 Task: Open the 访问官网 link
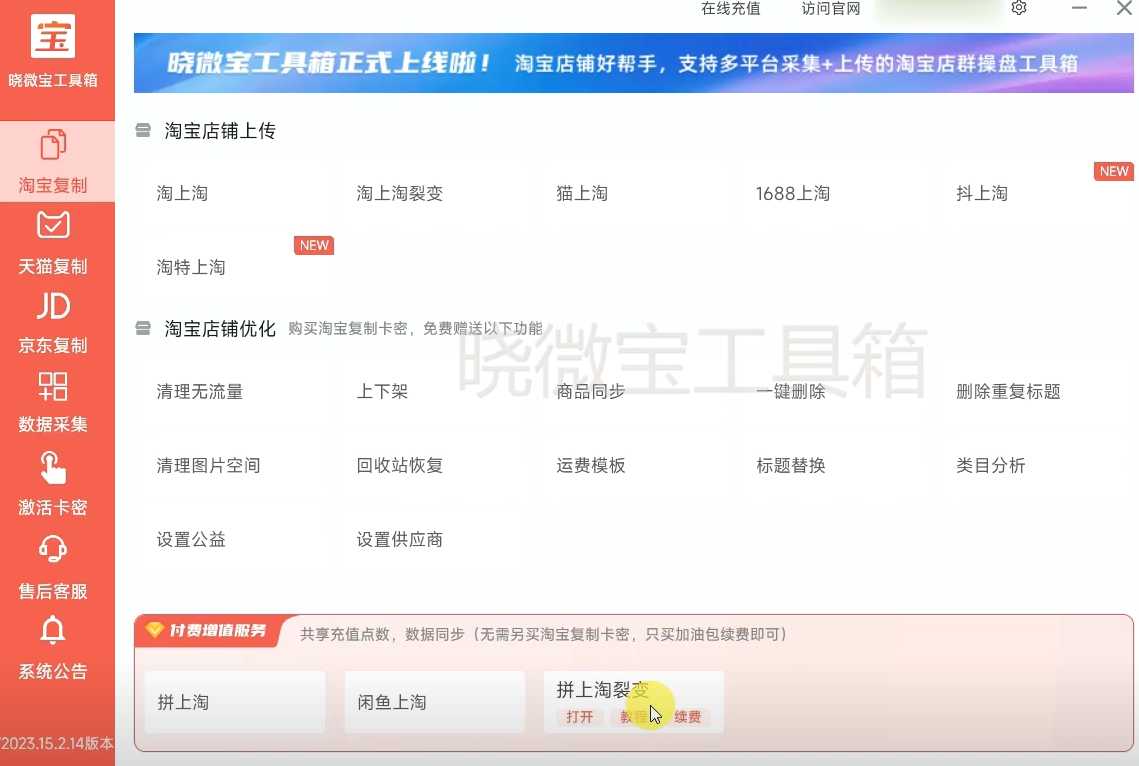(x=830, y=8)
